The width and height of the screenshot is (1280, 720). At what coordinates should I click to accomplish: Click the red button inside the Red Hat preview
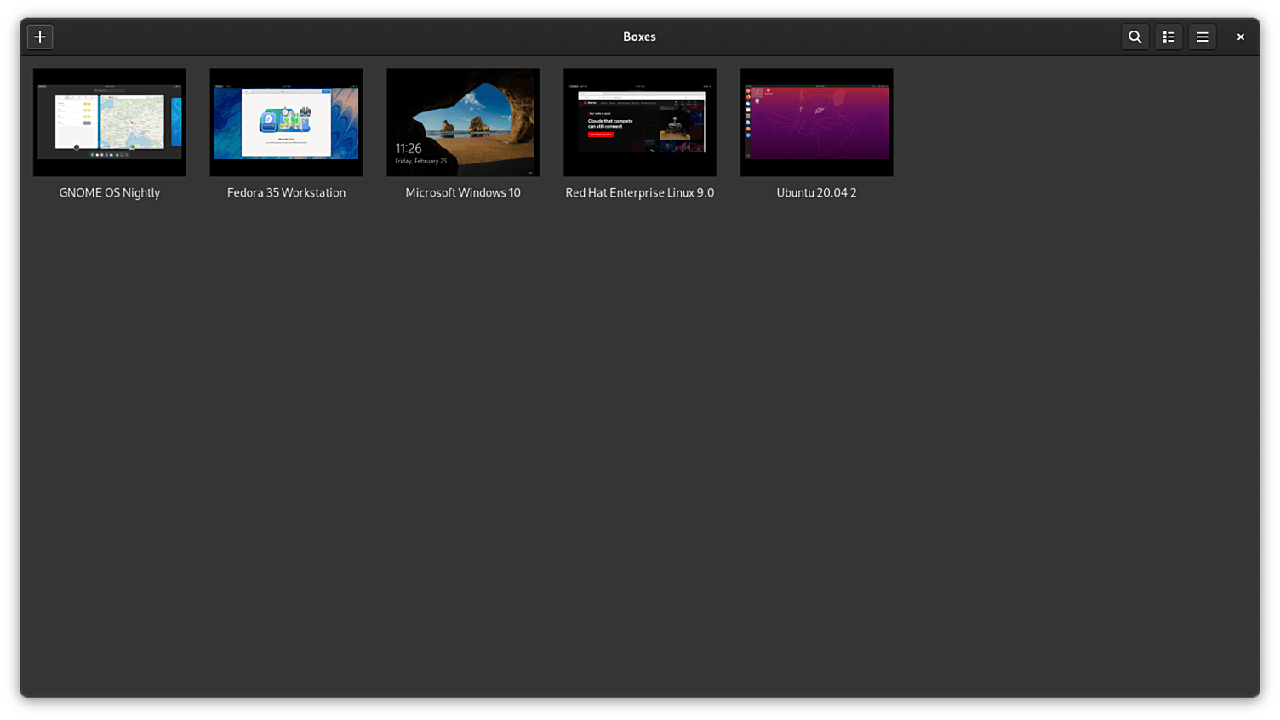600,134
